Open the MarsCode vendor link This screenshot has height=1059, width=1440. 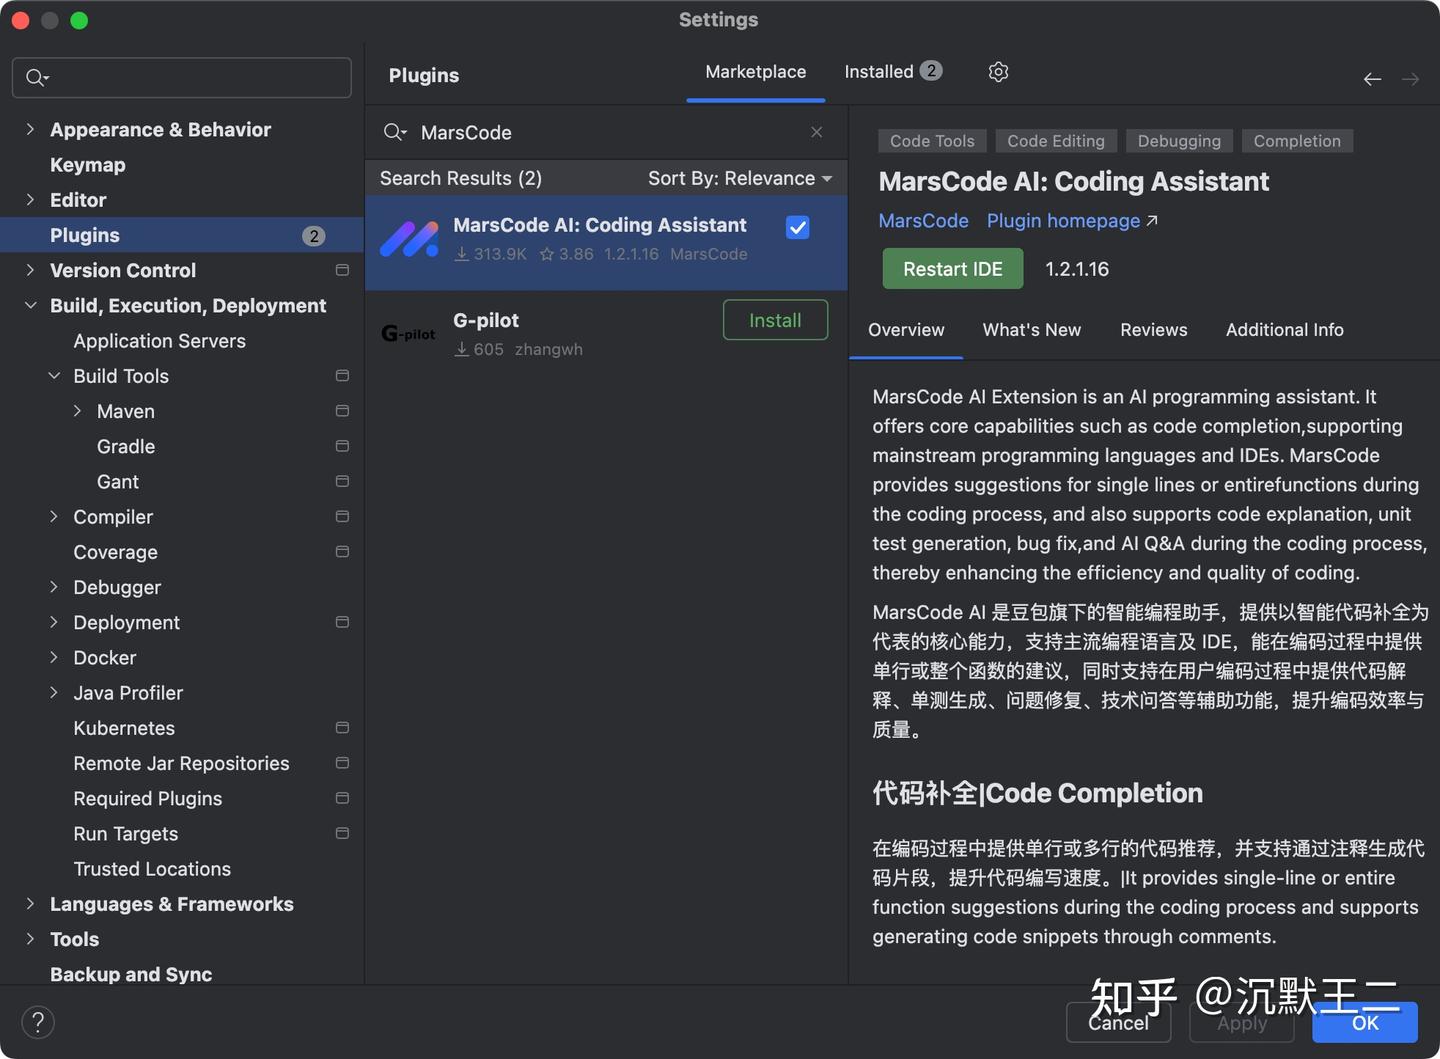(923, 221)
